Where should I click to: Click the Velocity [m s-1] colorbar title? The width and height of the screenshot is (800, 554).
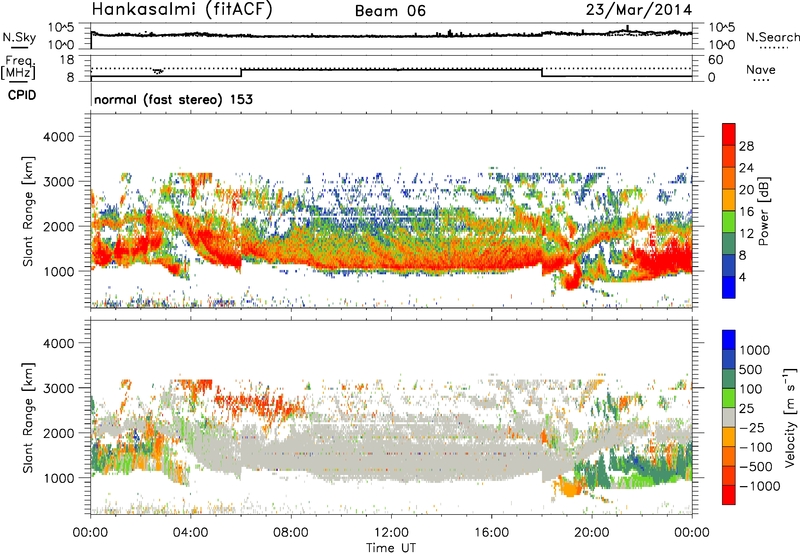(790, 417)
